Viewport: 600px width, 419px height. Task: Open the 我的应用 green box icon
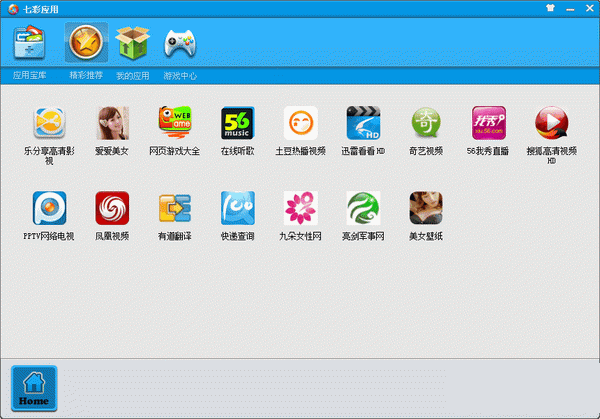pyautogui.click(x=132, y=43)
